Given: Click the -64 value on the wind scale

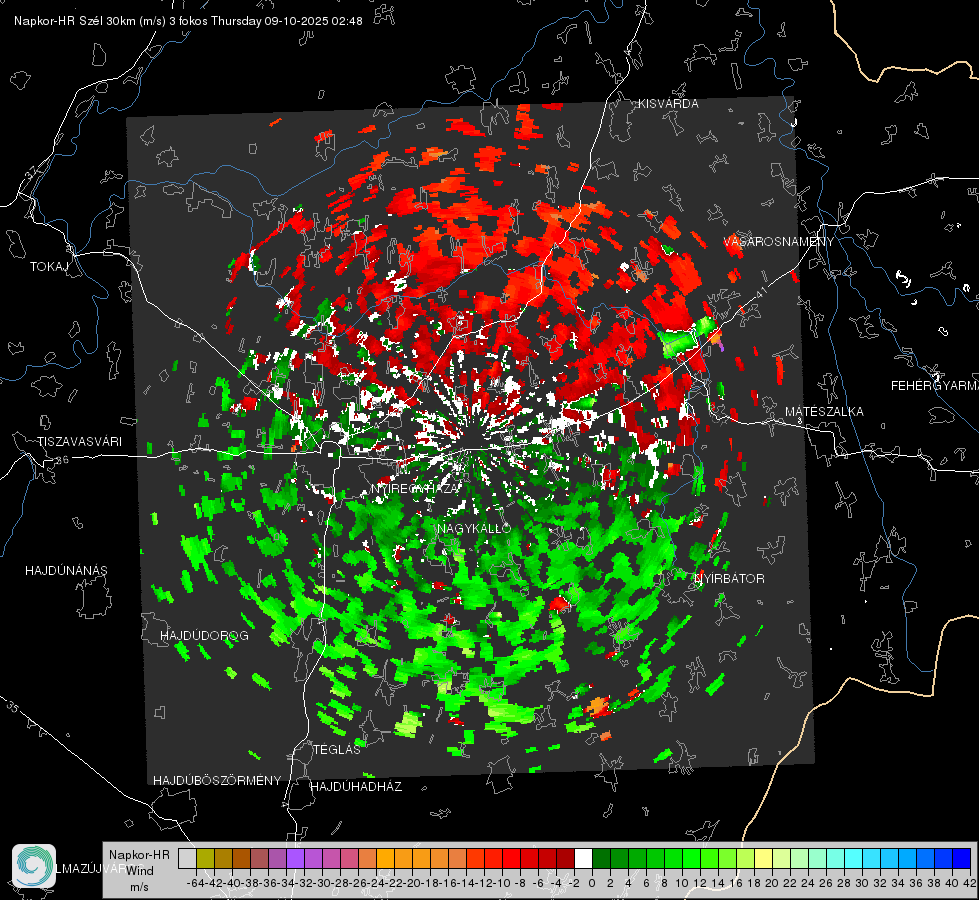Looking at the screenshot, I should (196, 883).
